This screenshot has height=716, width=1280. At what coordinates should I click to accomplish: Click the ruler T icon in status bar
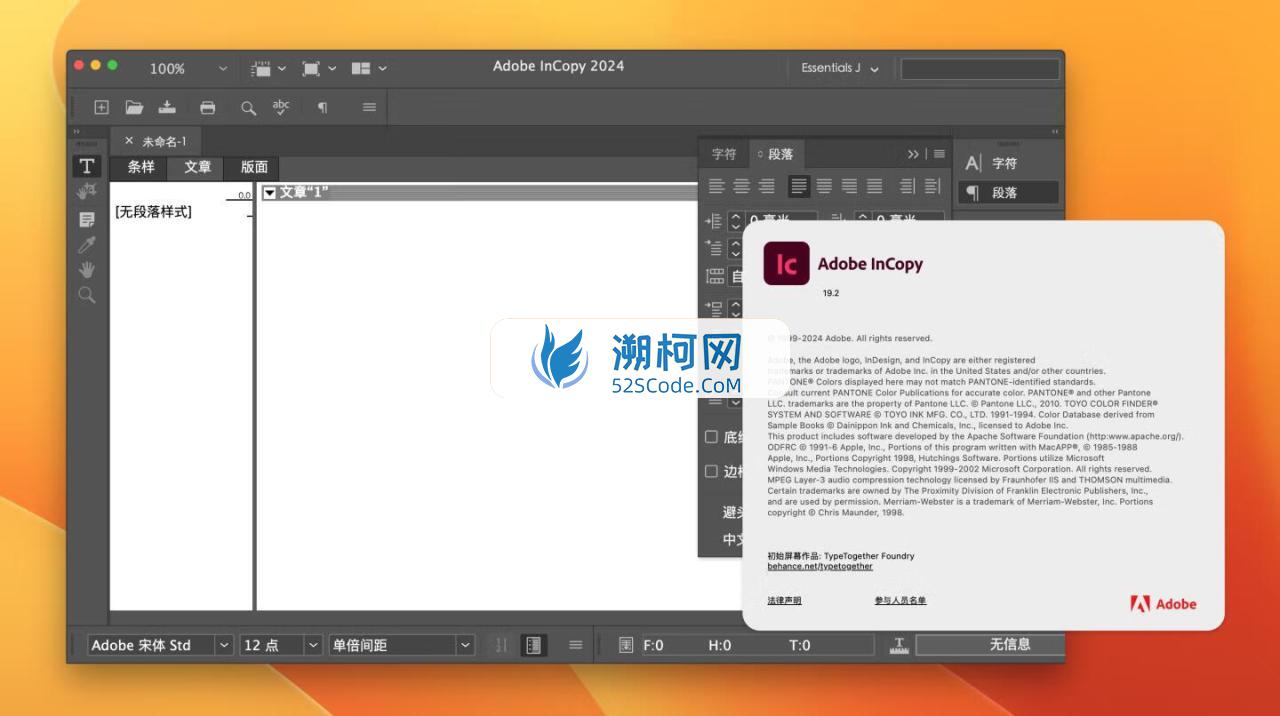[898, 645]
